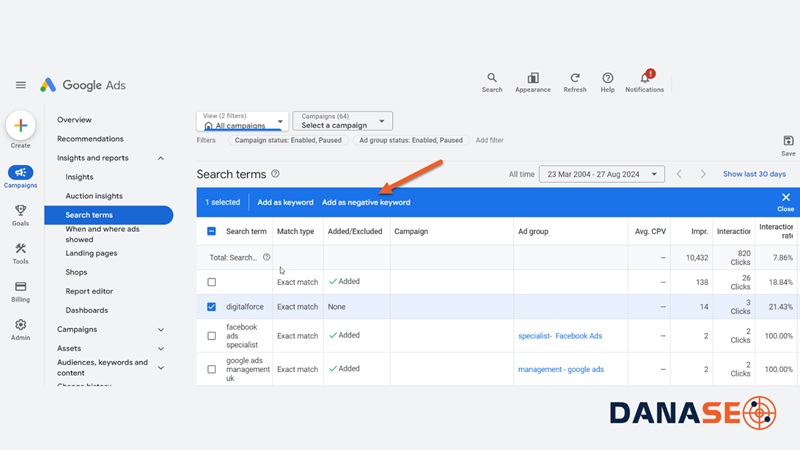Uncheck the digitalforce row checkbox
The height and width of the screenshot is (450, 800).
point(211,307)
